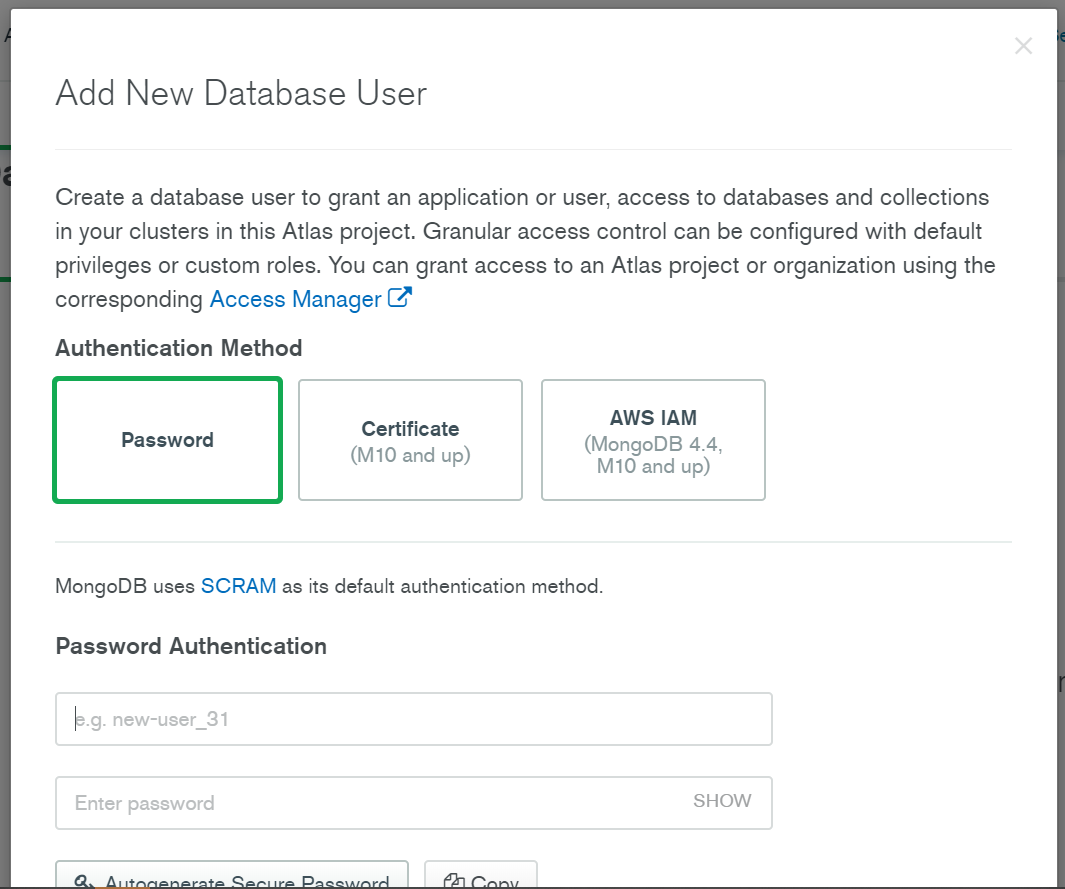Image resolution: width=1065 pixels, height=889 pixels.
Task: Copy the password using the Copy button
Action: tap(482, 882)
